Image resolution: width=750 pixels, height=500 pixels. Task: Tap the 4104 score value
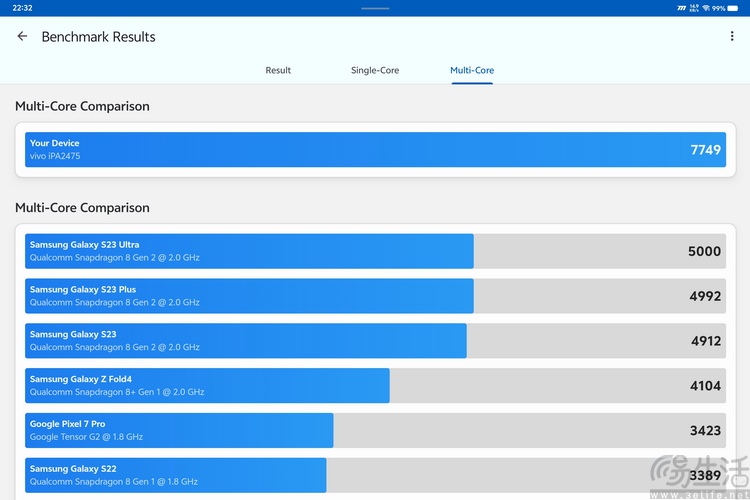(x=706, y=386)
